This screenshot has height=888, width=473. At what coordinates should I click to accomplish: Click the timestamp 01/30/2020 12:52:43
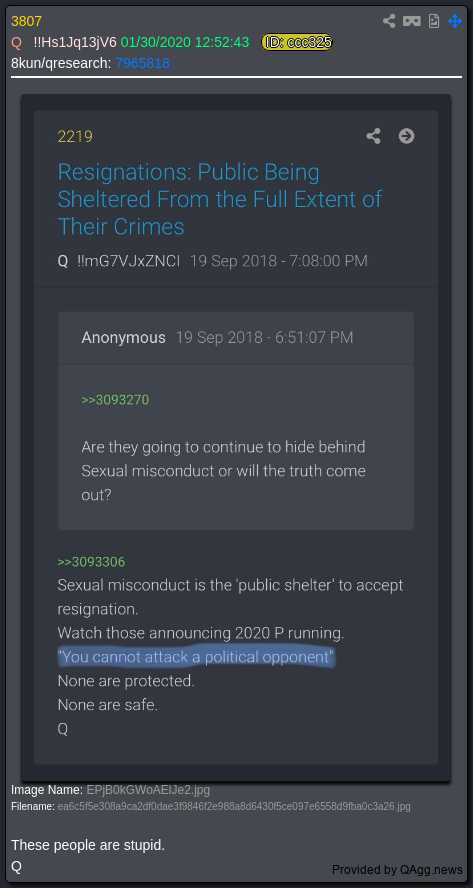pyautogui.click(x=185, y=42)
